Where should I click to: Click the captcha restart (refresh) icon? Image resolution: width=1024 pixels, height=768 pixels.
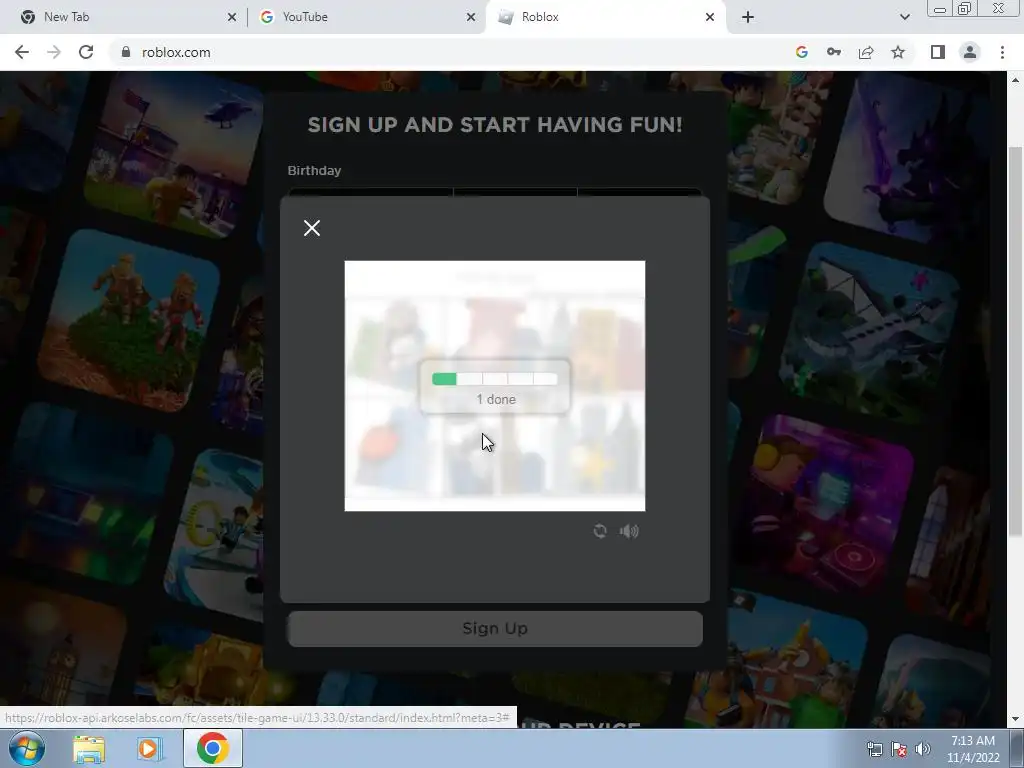point(600,531)
